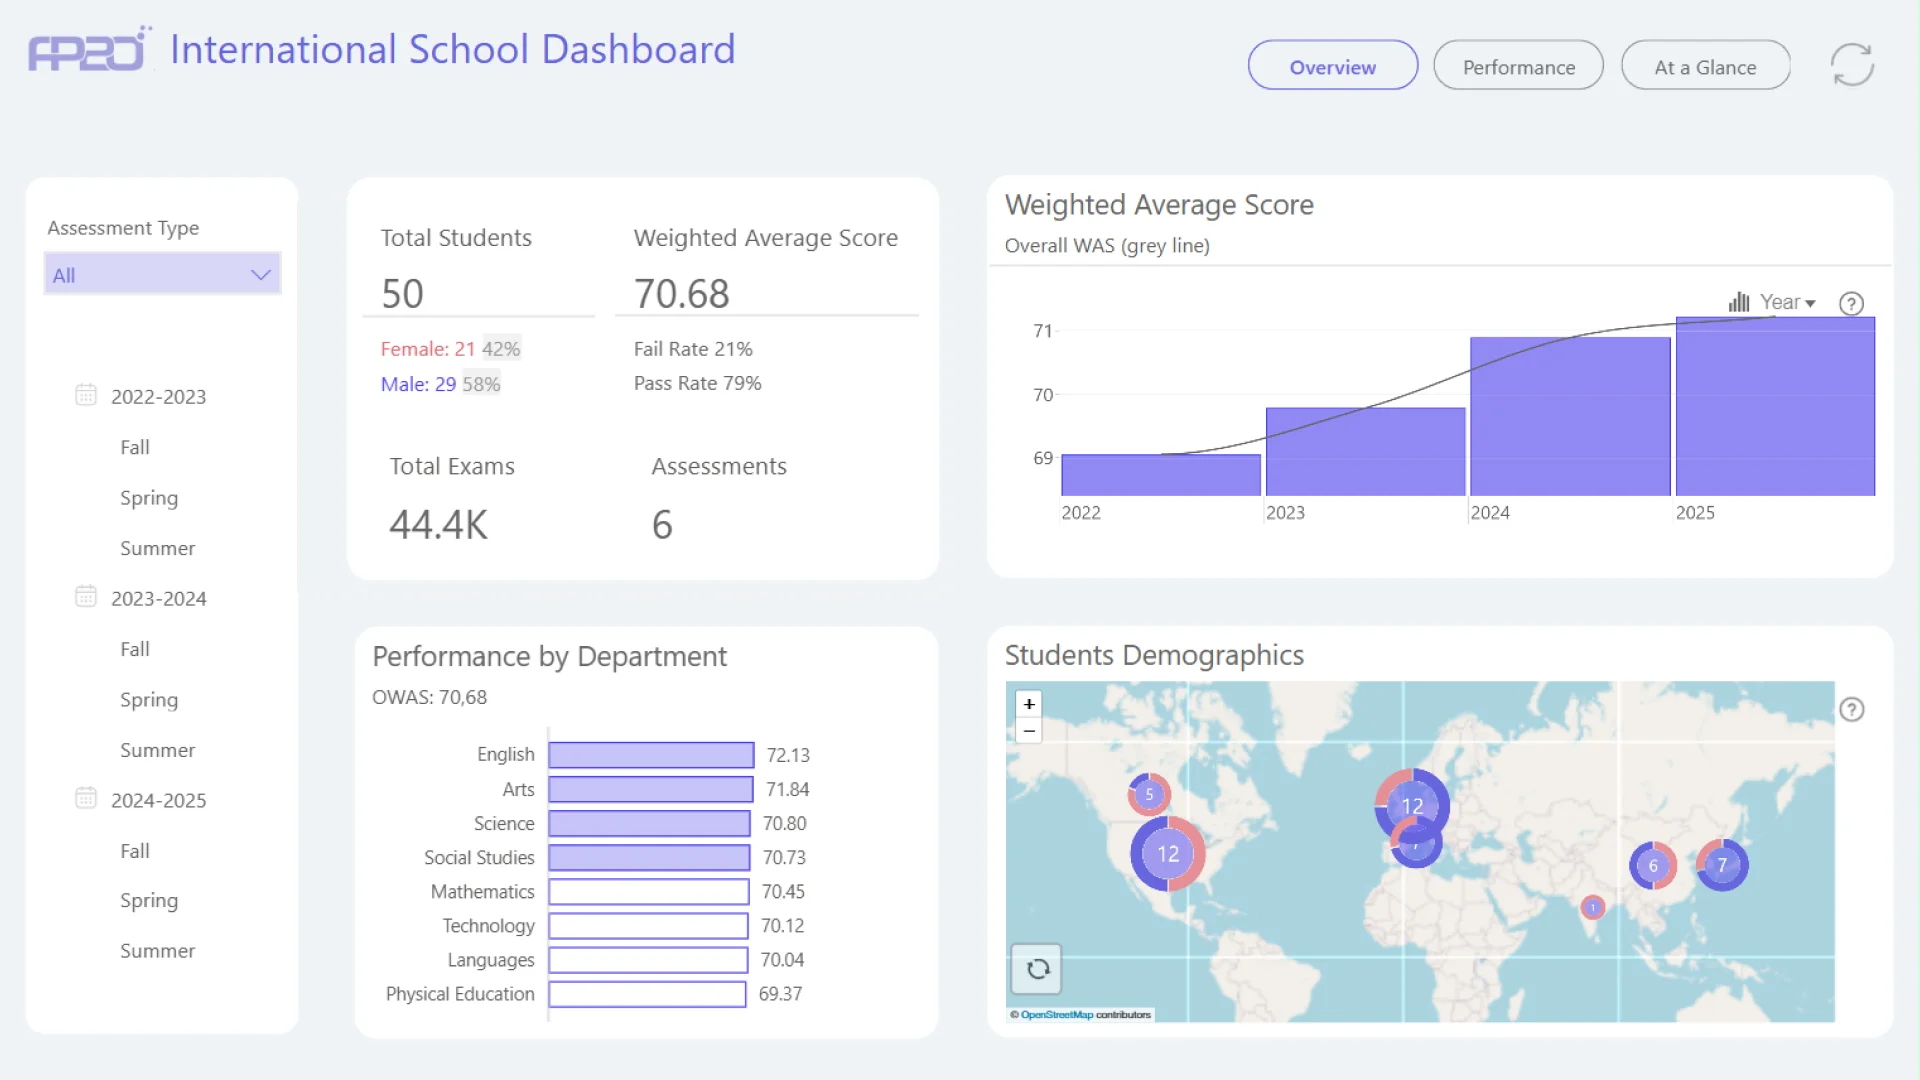Go to the Overview tab
The width and height of the screenshot is (1920, 1080).
1332,67
